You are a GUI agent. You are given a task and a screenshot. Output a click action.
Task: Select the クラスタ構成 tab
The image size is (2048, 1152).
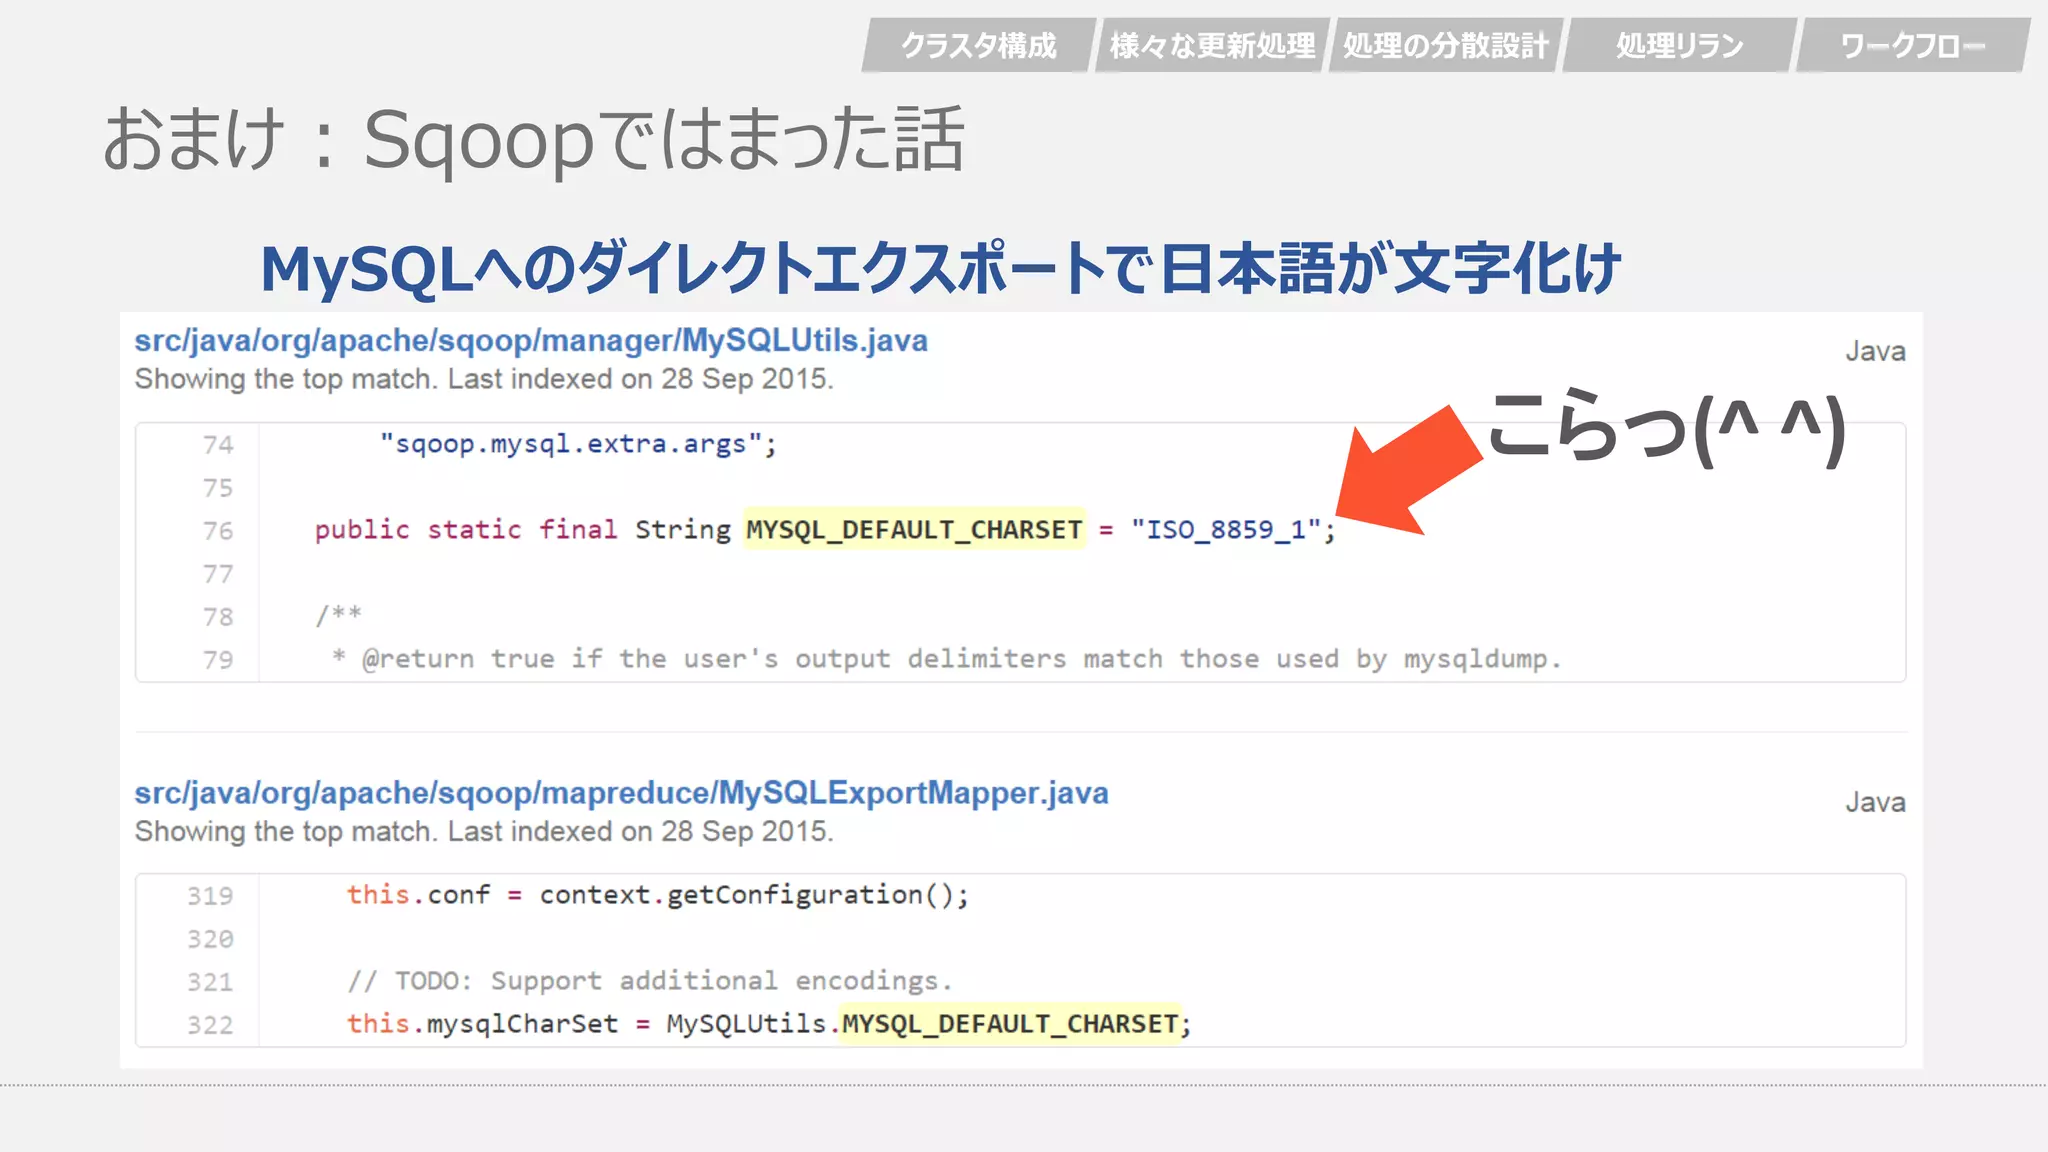pyautogui.click(x=979, y=45)
